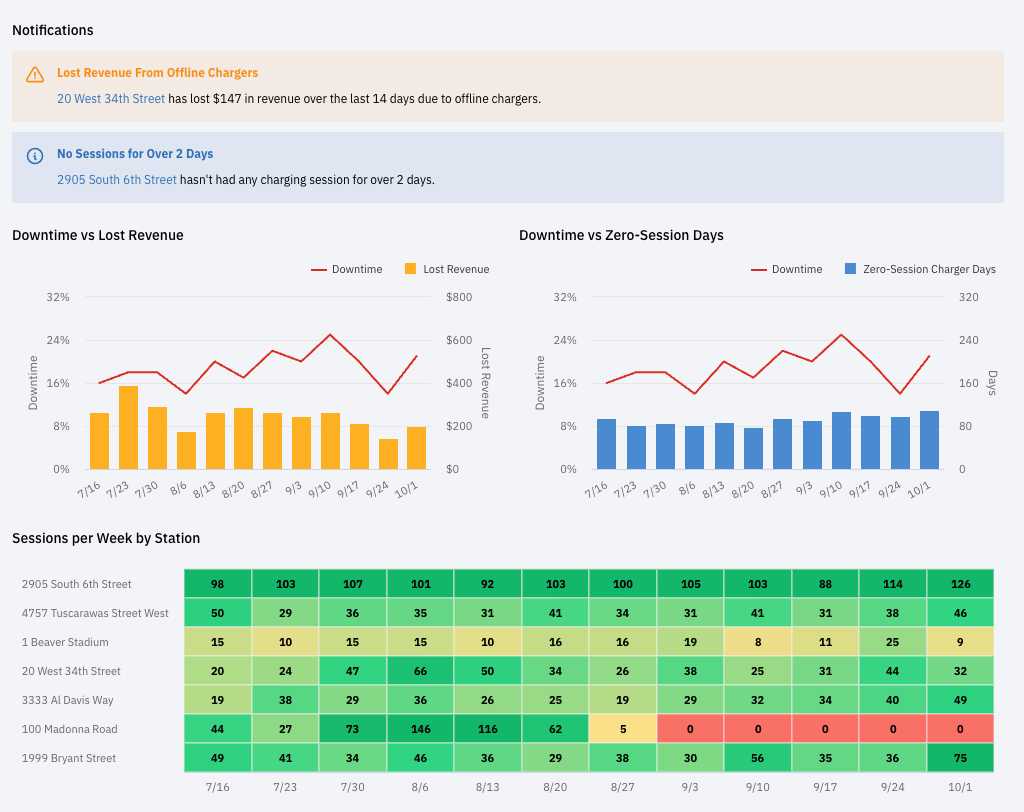Open the 20 West 34th Street link
Screen dimensions: 1024x812
111,99
